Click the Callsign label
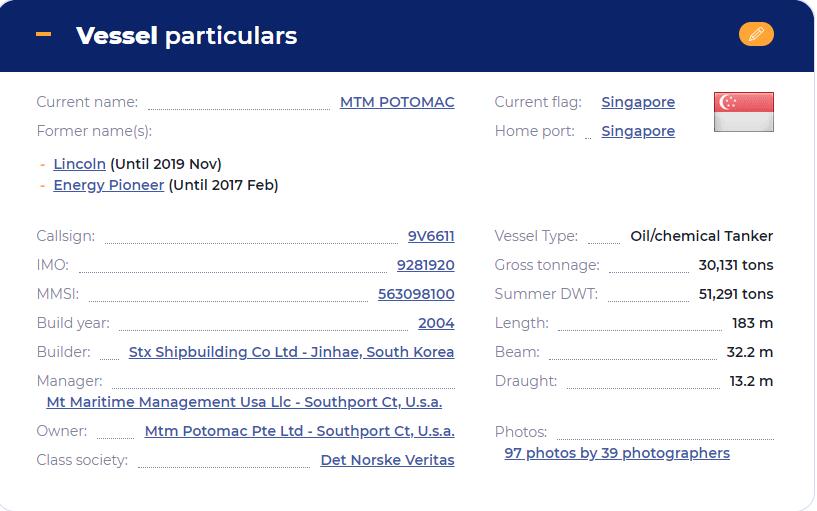This screenshot has height=511, width=817. click(66, 236)
